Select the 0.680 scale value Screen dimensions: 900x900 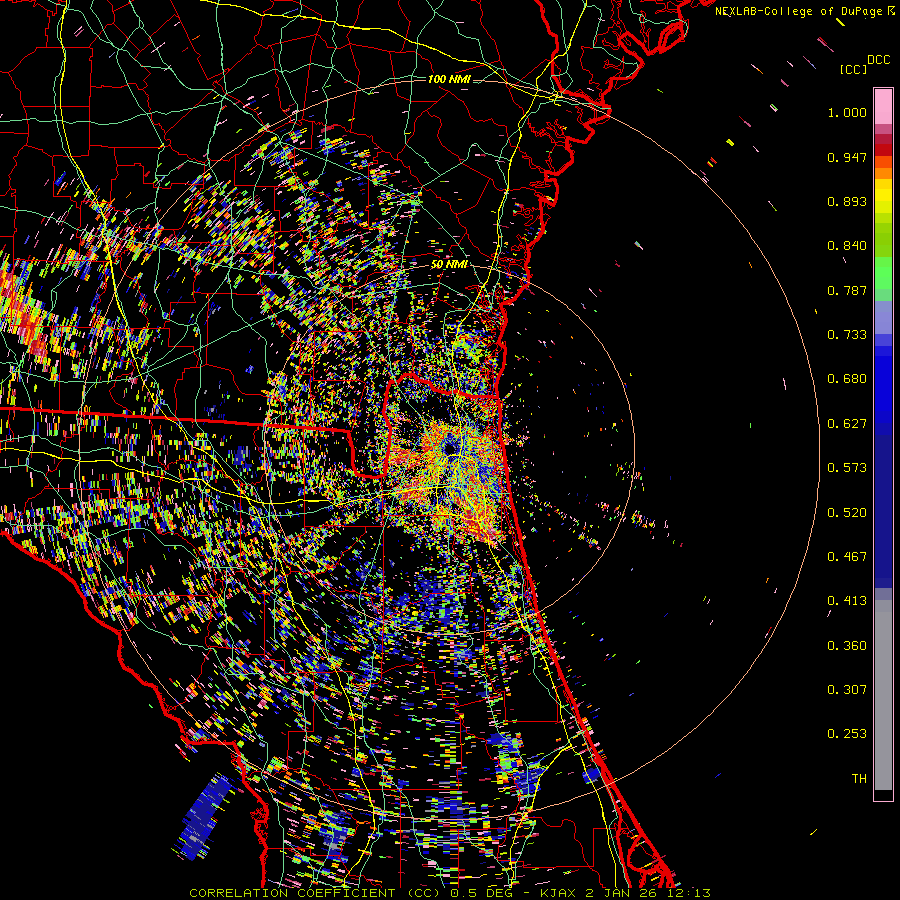click(847, 379)
